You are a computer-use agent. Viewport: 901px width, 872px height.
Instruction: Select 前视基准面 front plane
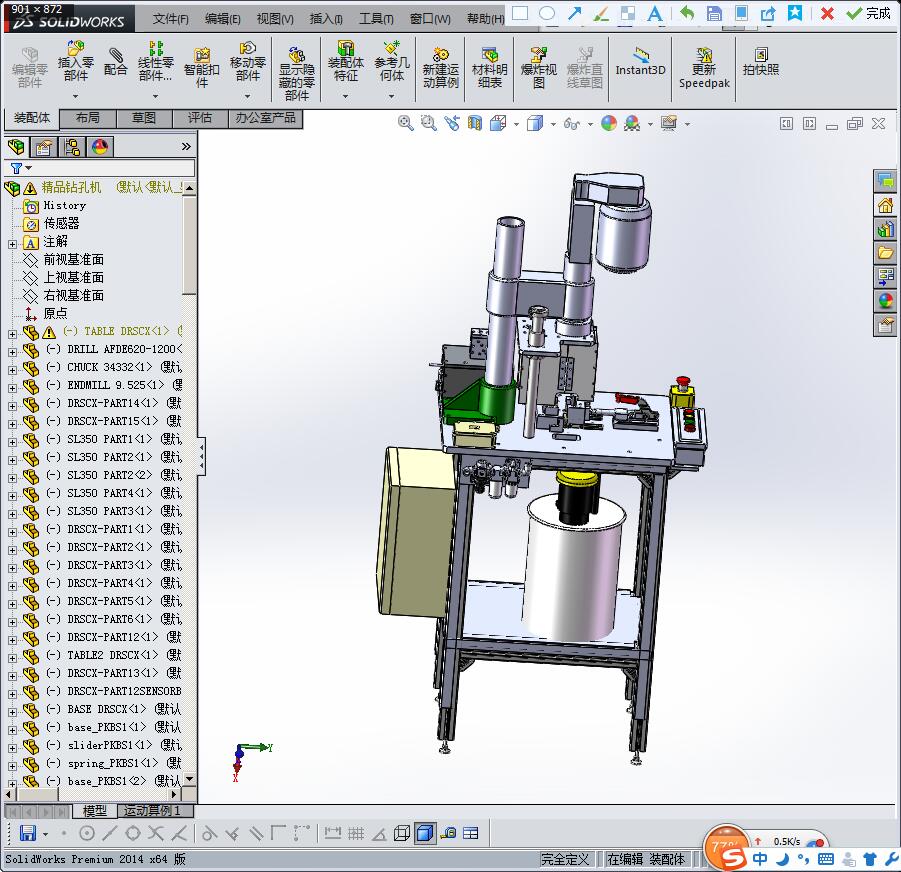pos(74,259)
